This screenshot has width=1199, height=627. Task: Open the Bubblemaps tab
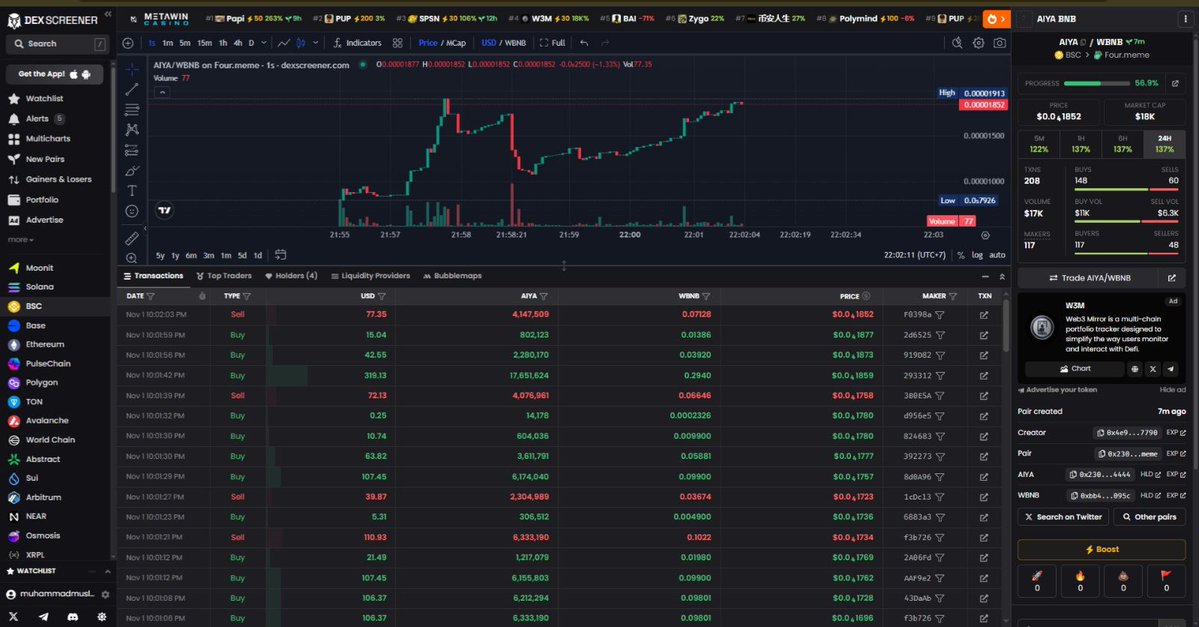(x=453, y=276)
